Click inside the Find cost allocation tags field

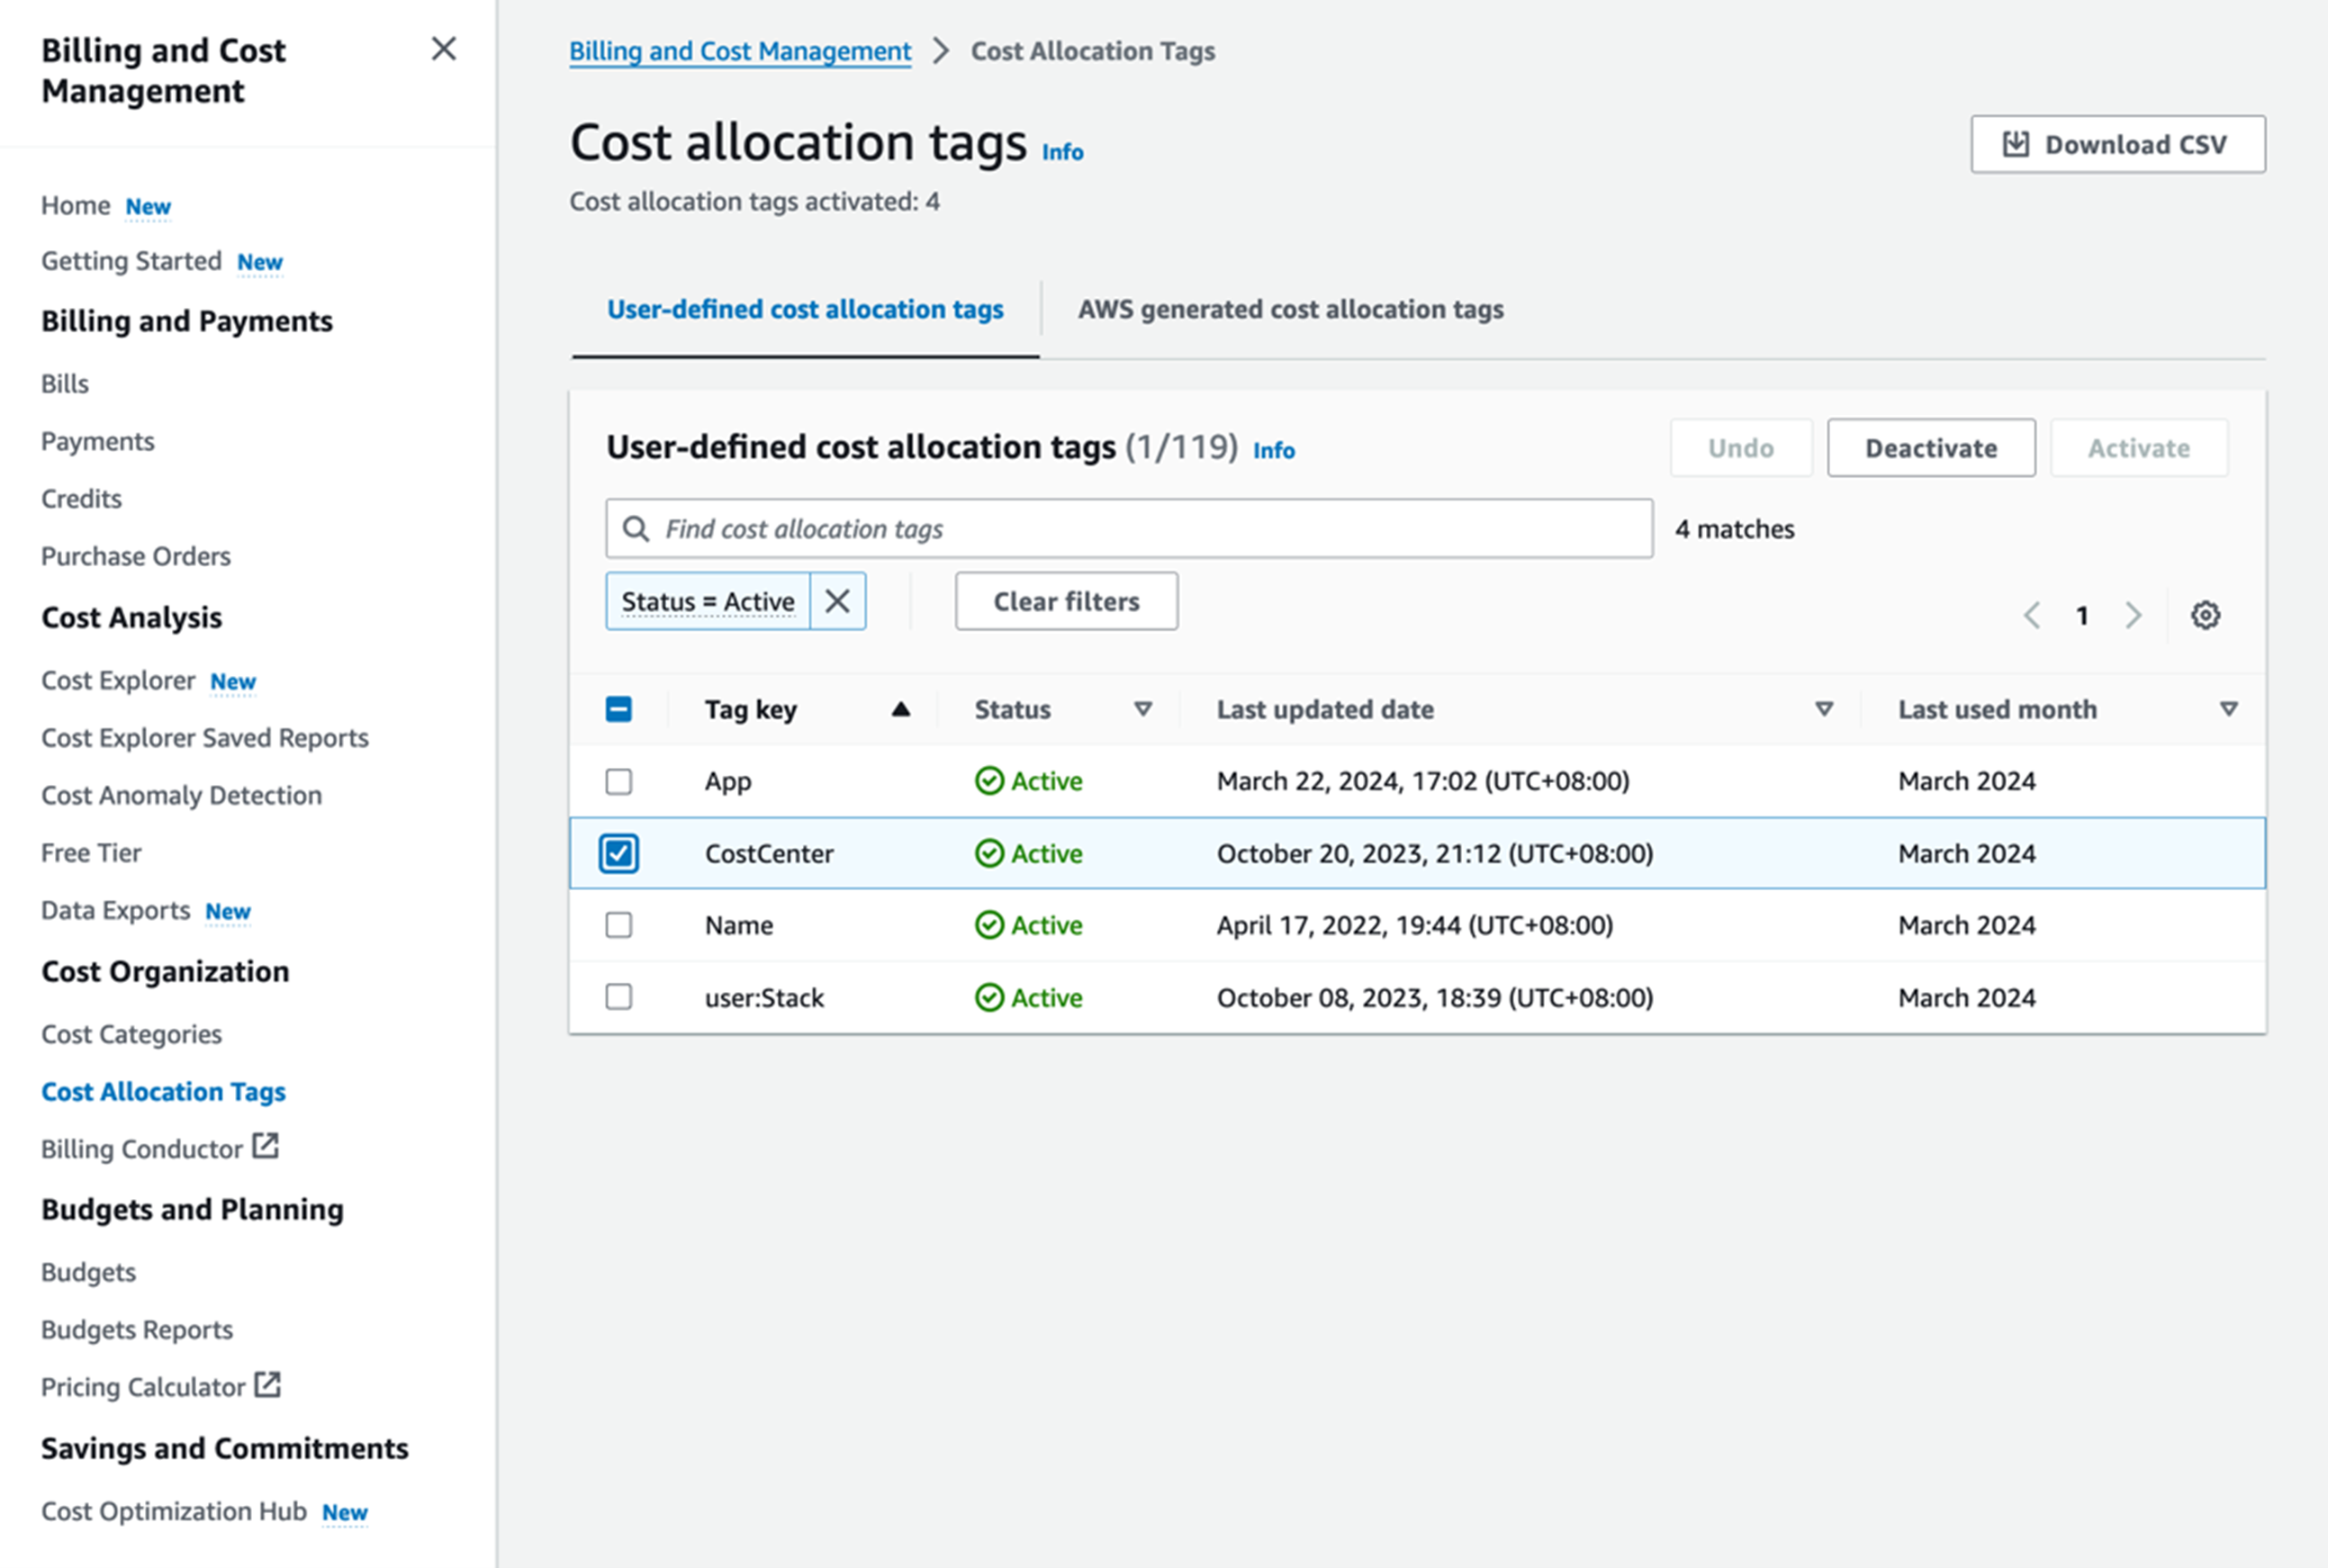click(1100, 528)
